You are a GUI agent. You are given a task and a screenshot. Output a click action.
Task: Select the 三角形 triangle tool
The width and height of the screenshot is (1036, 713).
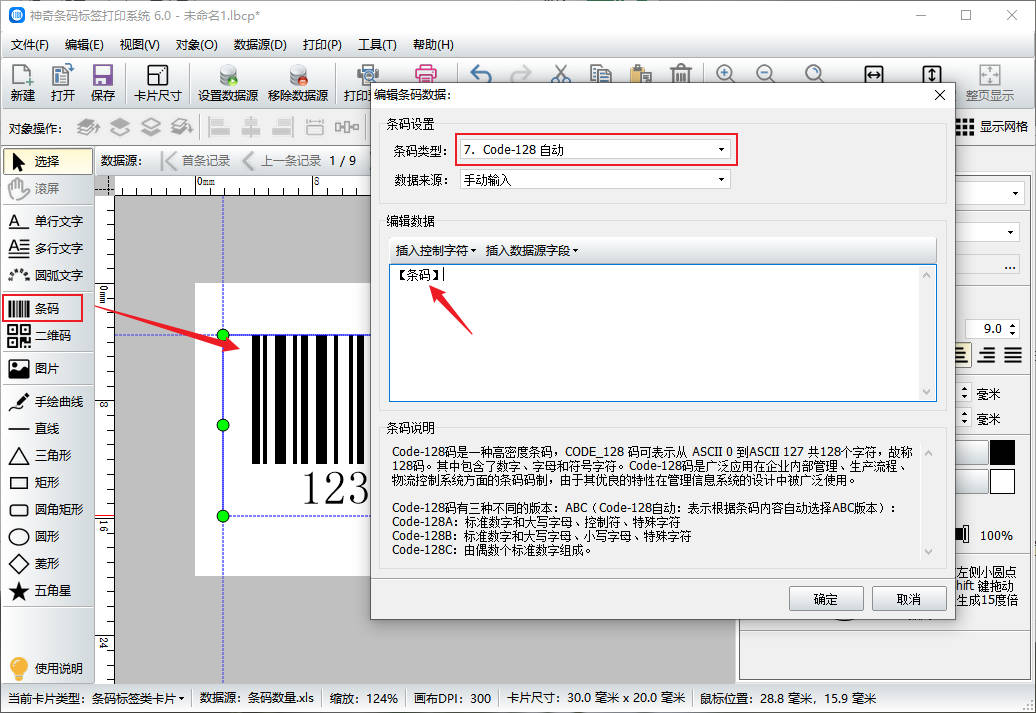tap(46, 455)
